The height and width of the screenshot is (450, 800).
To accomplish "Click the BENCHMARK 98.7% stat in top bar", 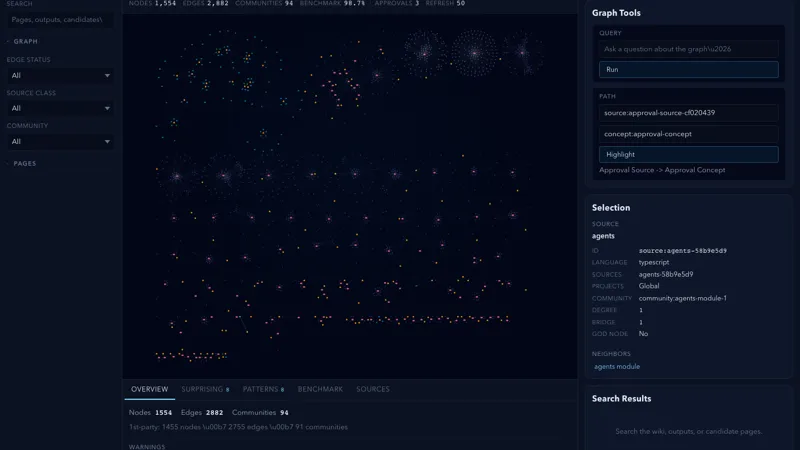I will (332, 3).
